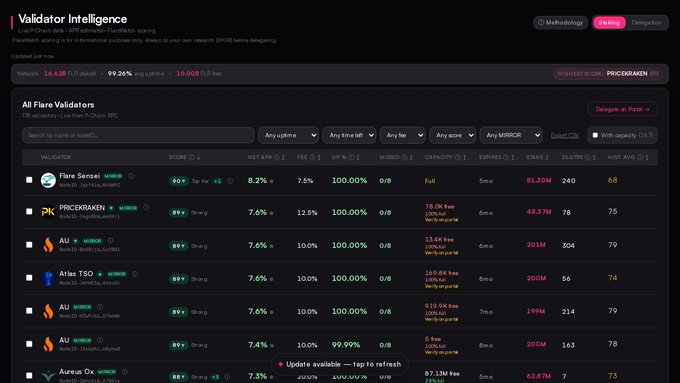Tick the Atlas TSO row checkbox
The height and width of the screenshot is (383, 680).
[x=29, y=278]
